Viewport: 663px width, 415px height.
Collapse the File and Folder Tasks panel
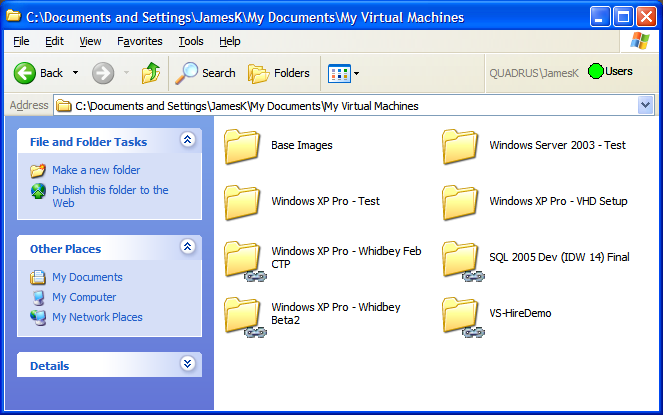[188, 139]
